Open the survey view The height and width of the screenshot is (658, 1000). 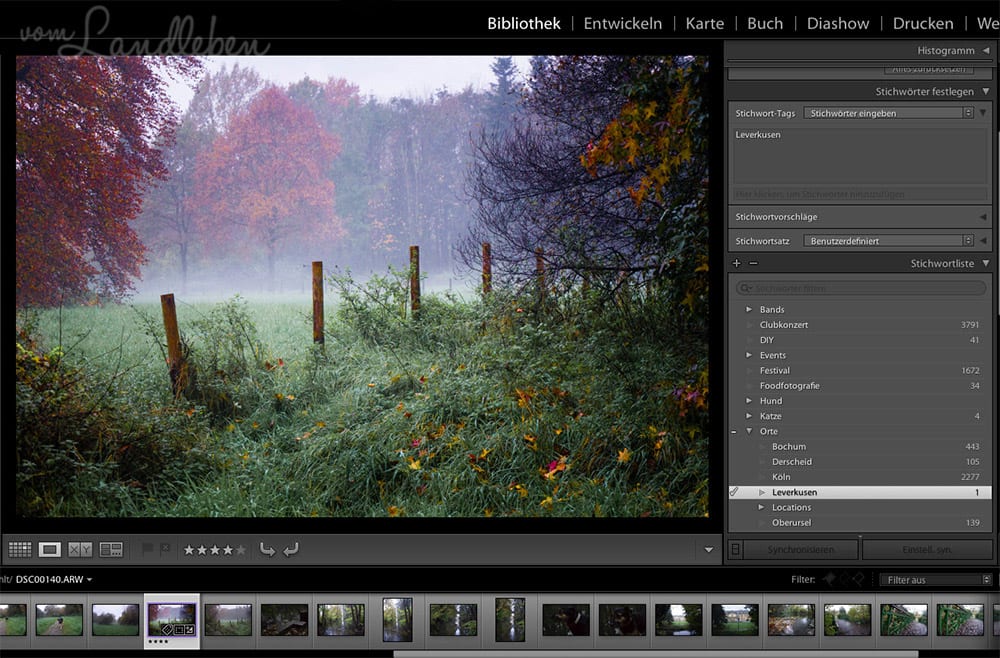[111, 549]
